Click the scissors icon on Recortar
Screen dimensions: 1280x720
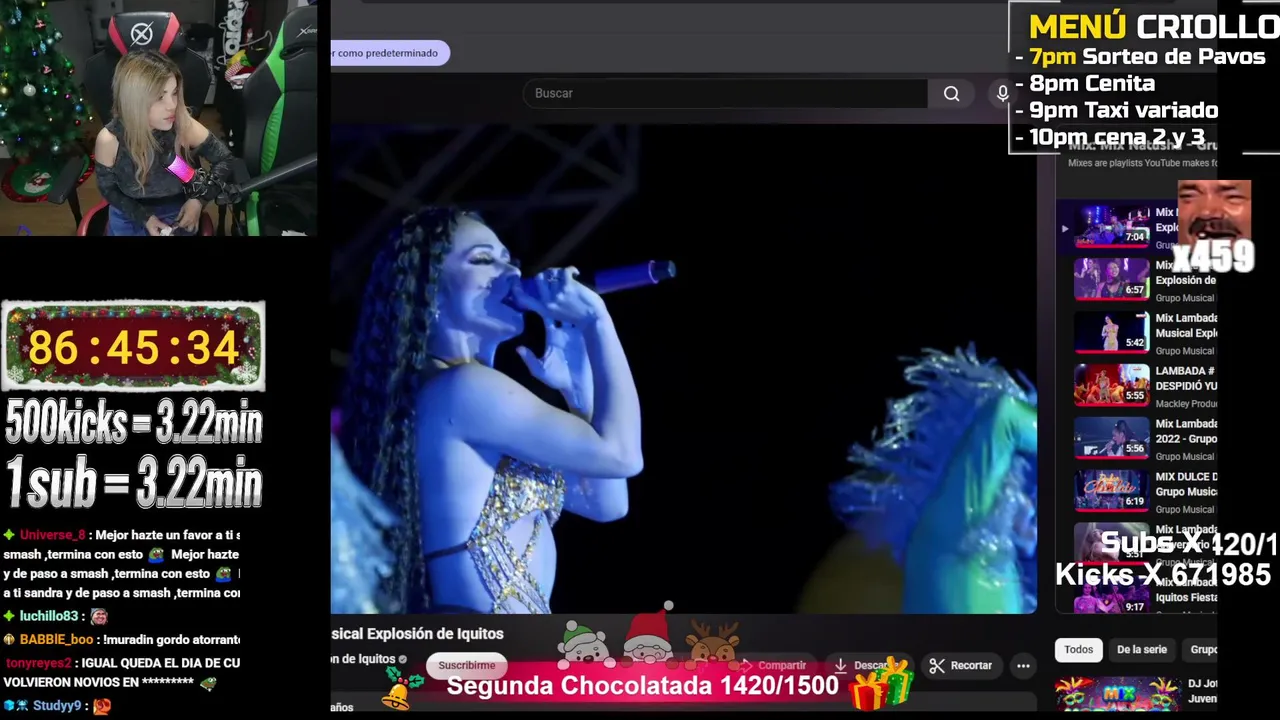click(937, 665)
